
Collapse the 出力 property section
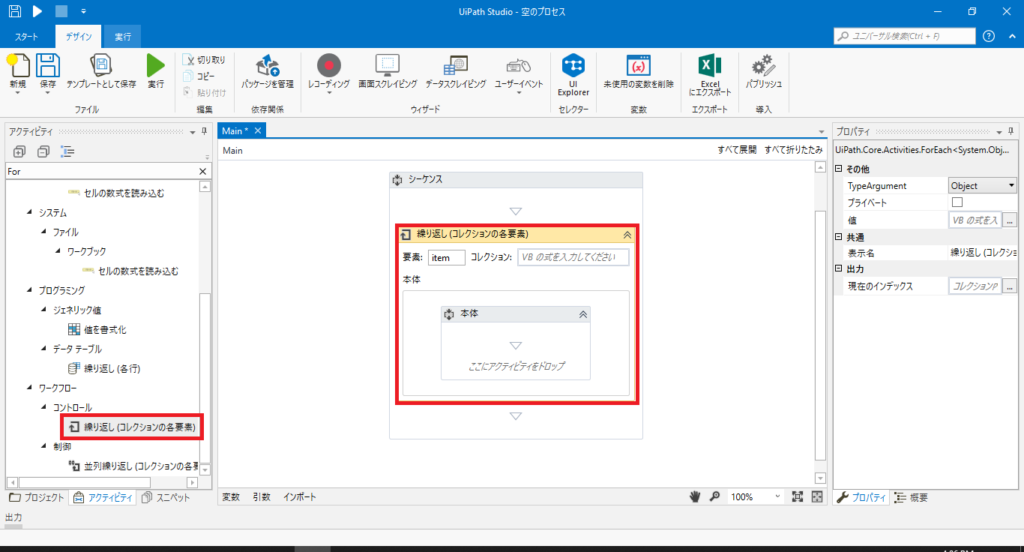coord(839,268)
